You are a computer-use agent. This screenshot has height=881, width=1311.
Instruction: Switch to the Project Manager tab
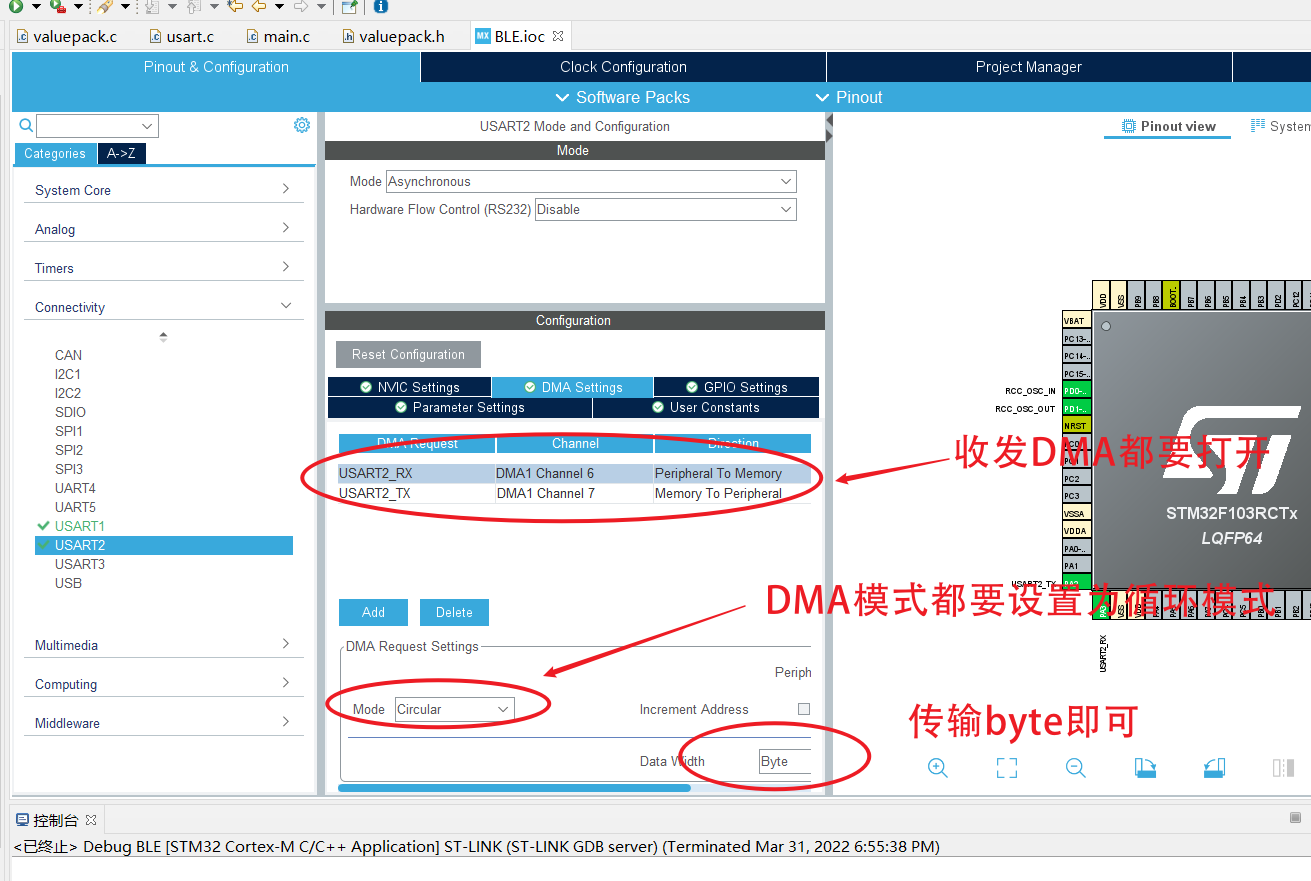[1029, 67]
